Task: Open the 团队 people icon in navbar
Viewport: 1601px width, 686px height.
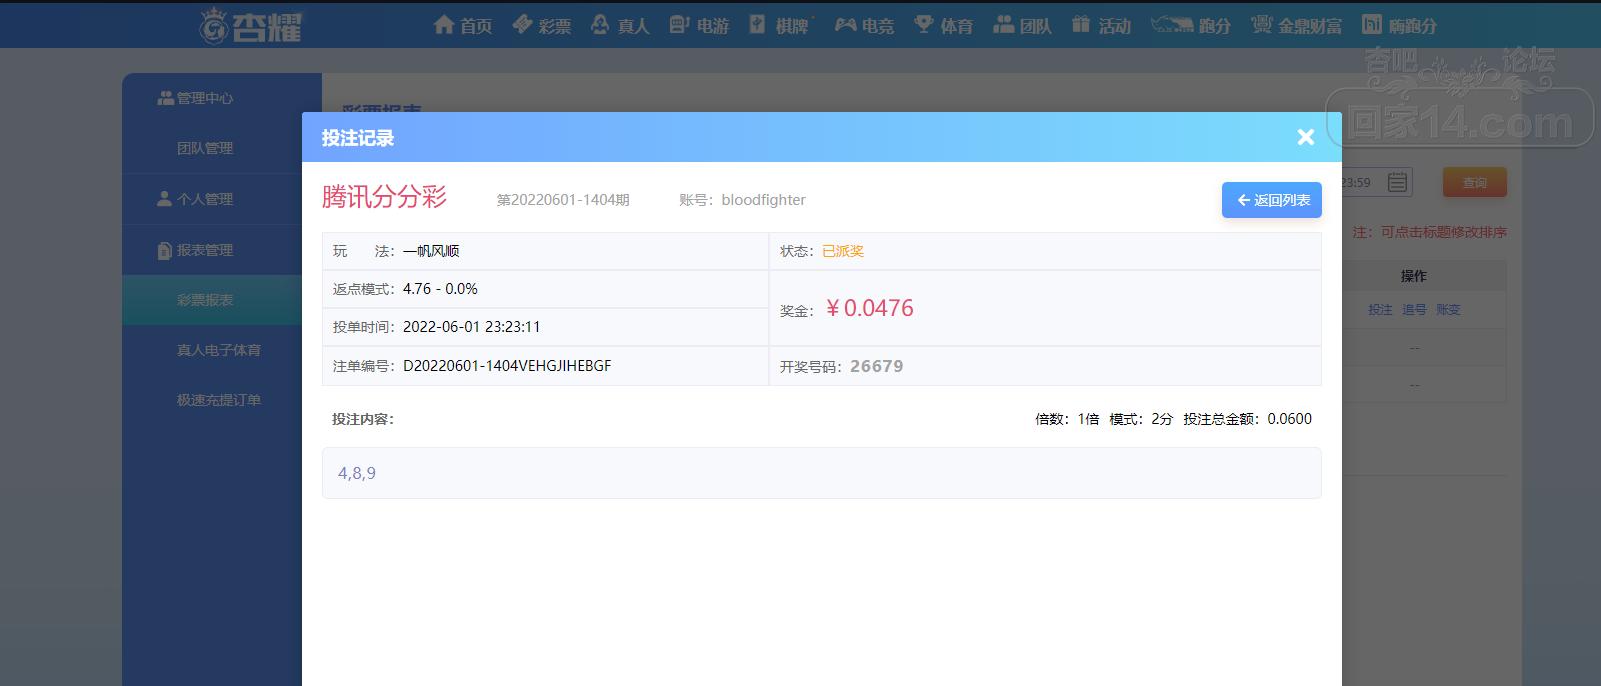Action: coord(1003,24)
